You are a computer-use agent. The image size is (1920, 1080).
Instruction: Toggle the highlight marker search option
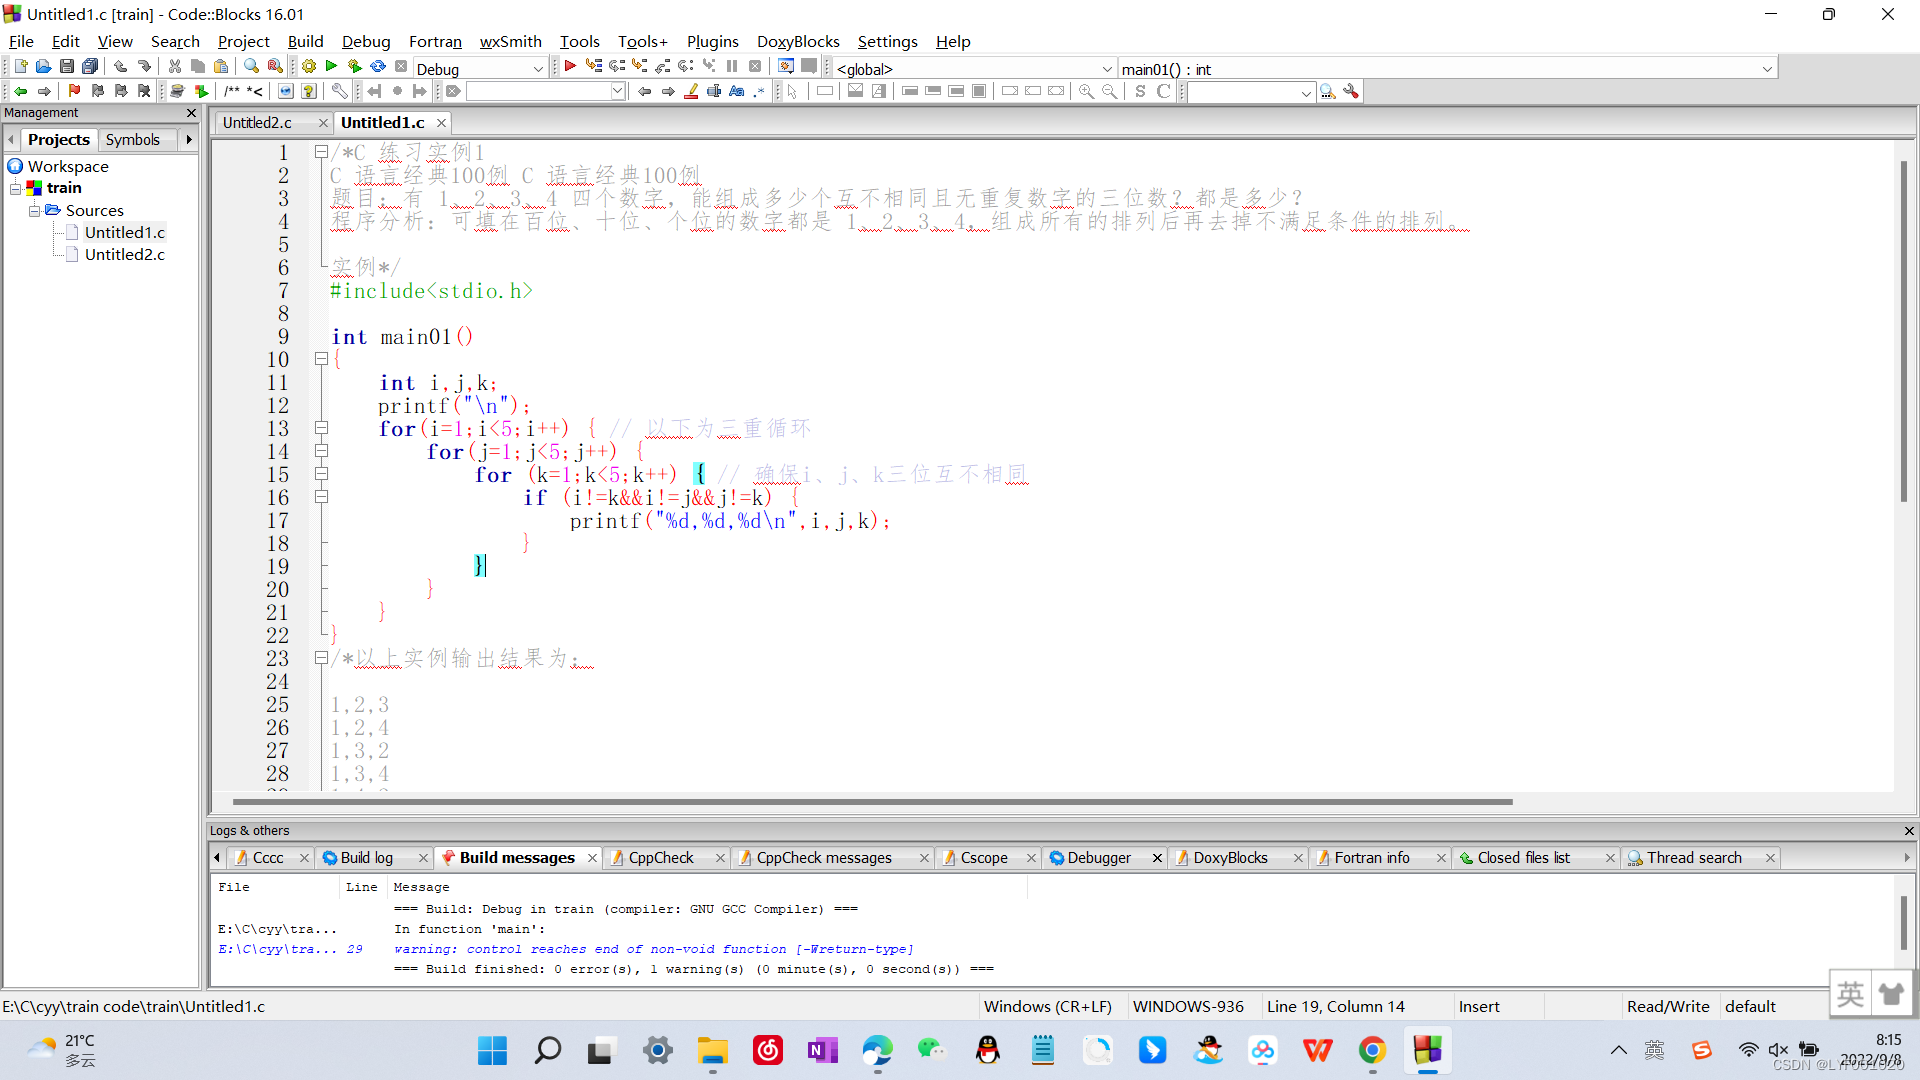pyautogui.click(x=691, y=91)
